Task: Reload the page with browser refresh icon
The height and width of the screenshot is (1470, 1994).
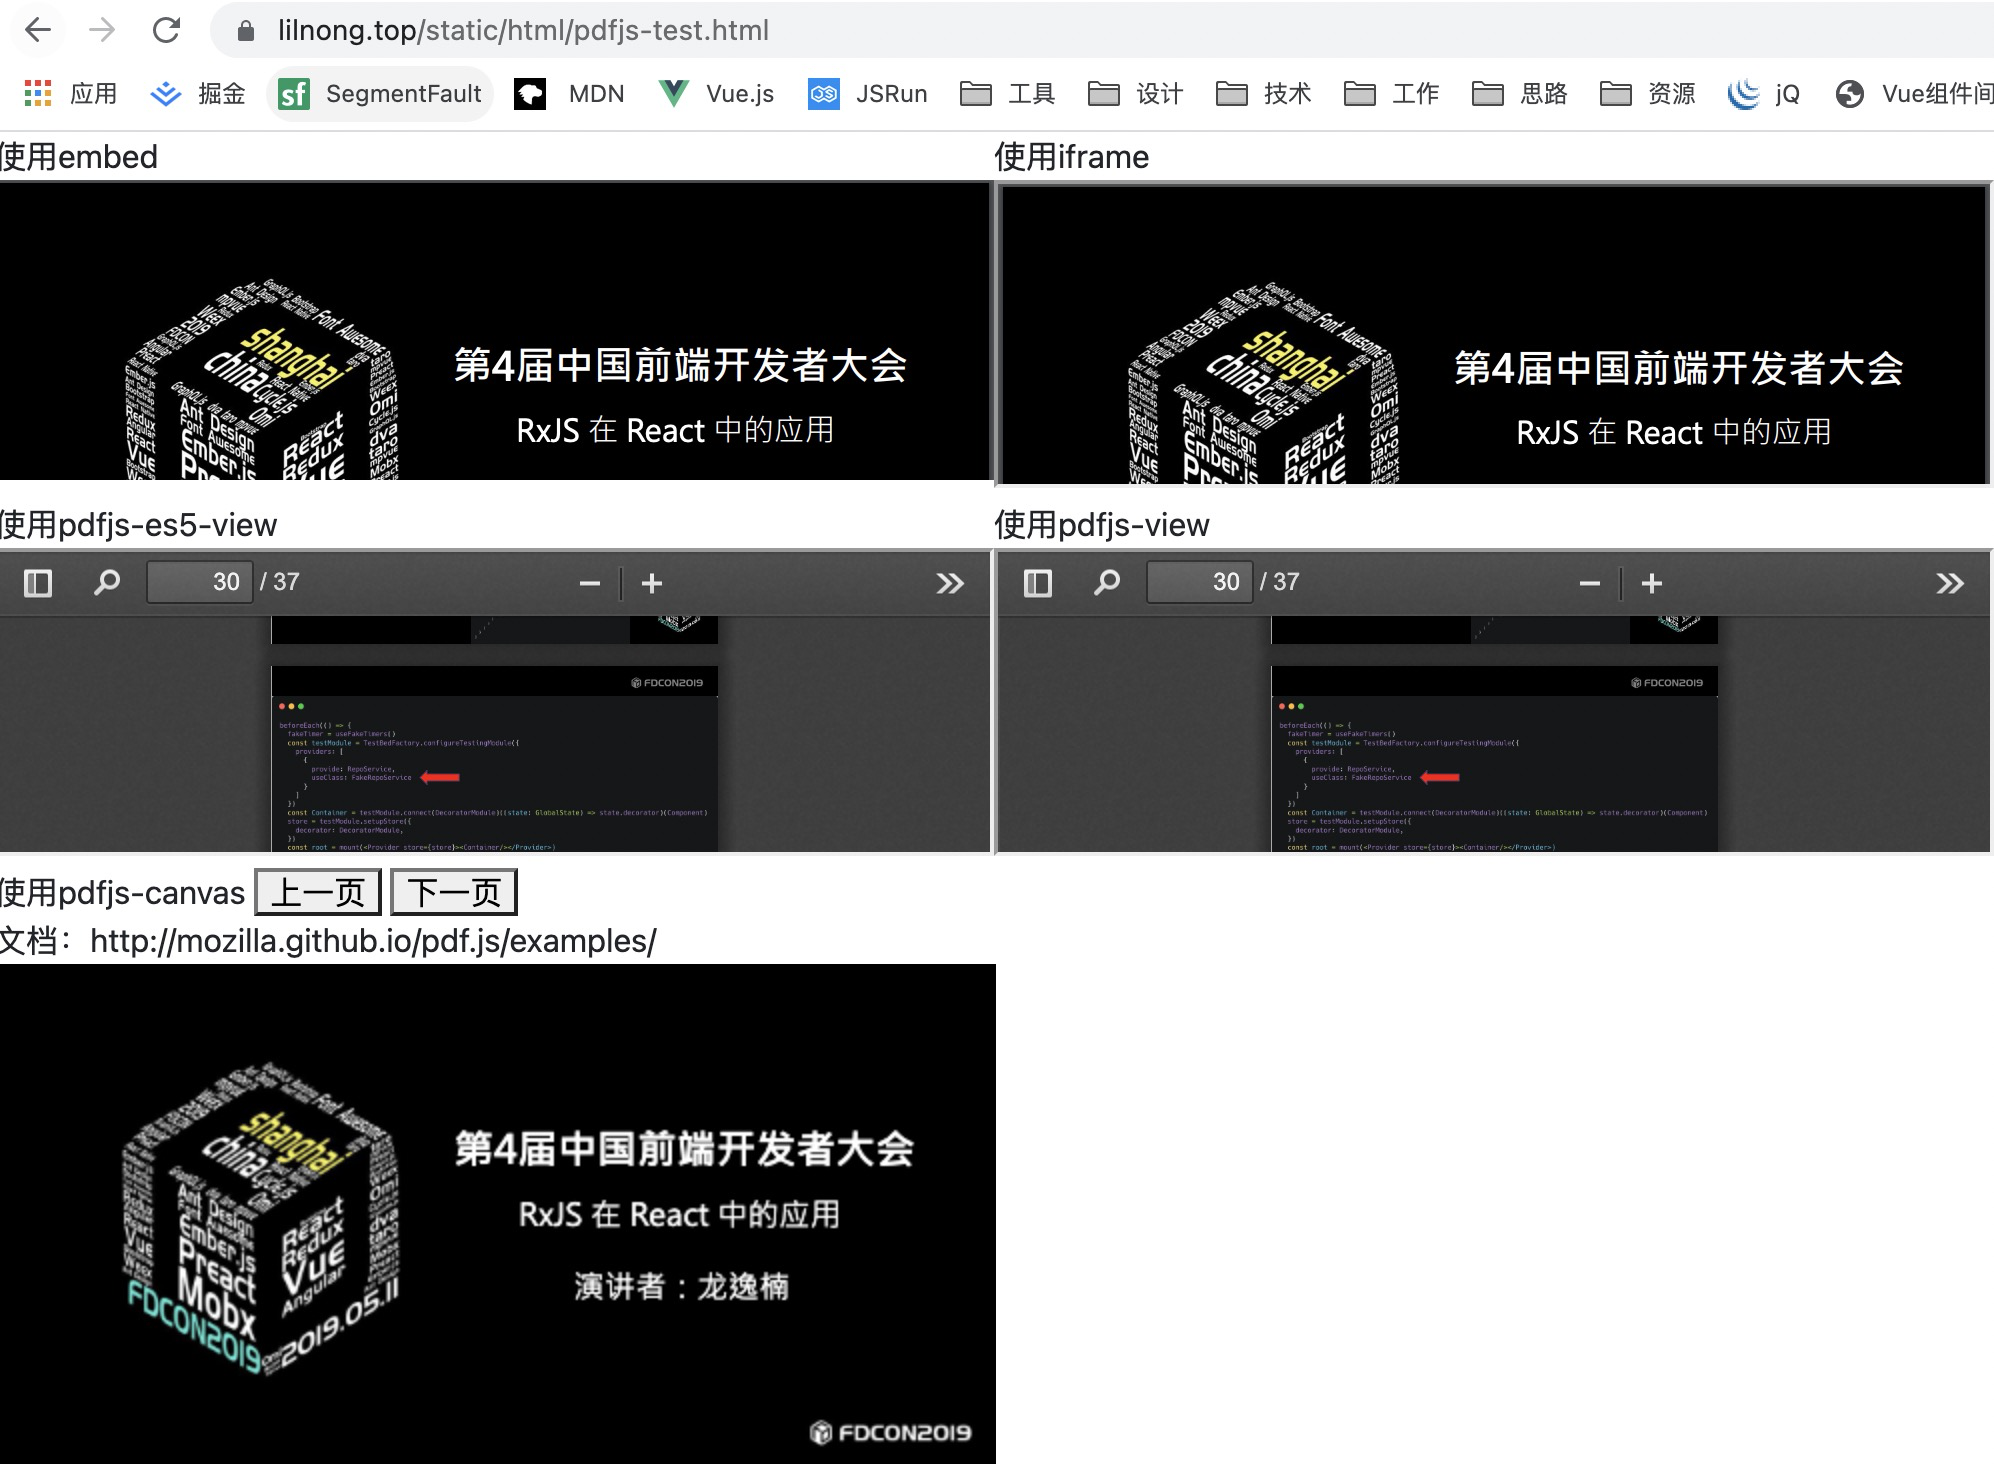Action: tap(166, 30)
